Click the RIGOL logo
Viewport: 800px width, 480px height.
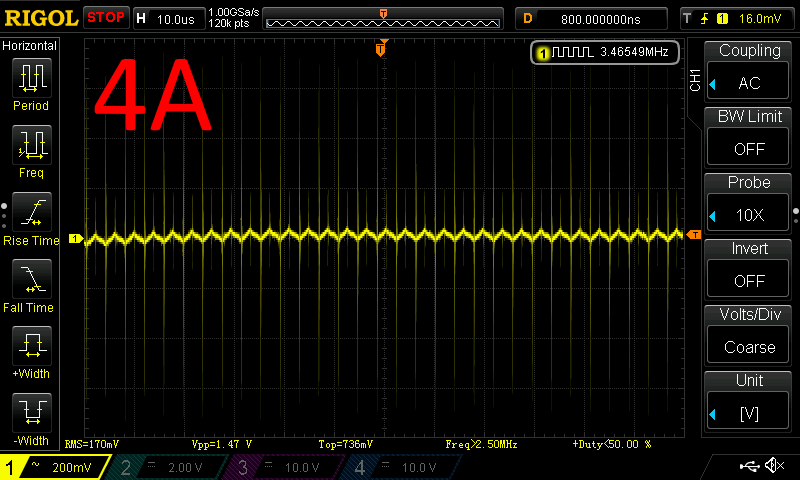click(41, 18)
